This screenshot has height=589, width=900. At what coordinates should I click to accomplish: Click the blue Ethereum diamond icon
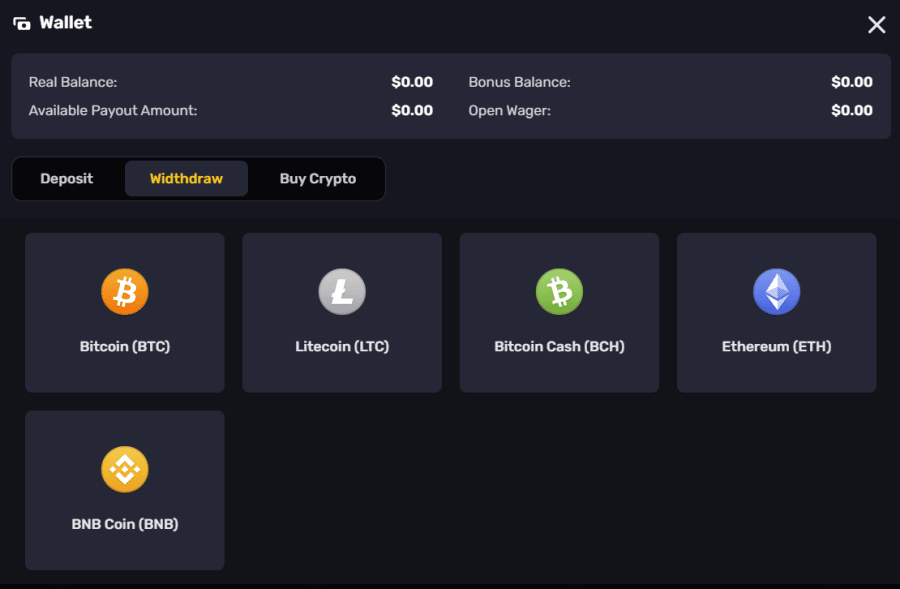click(x=777, y=292)
